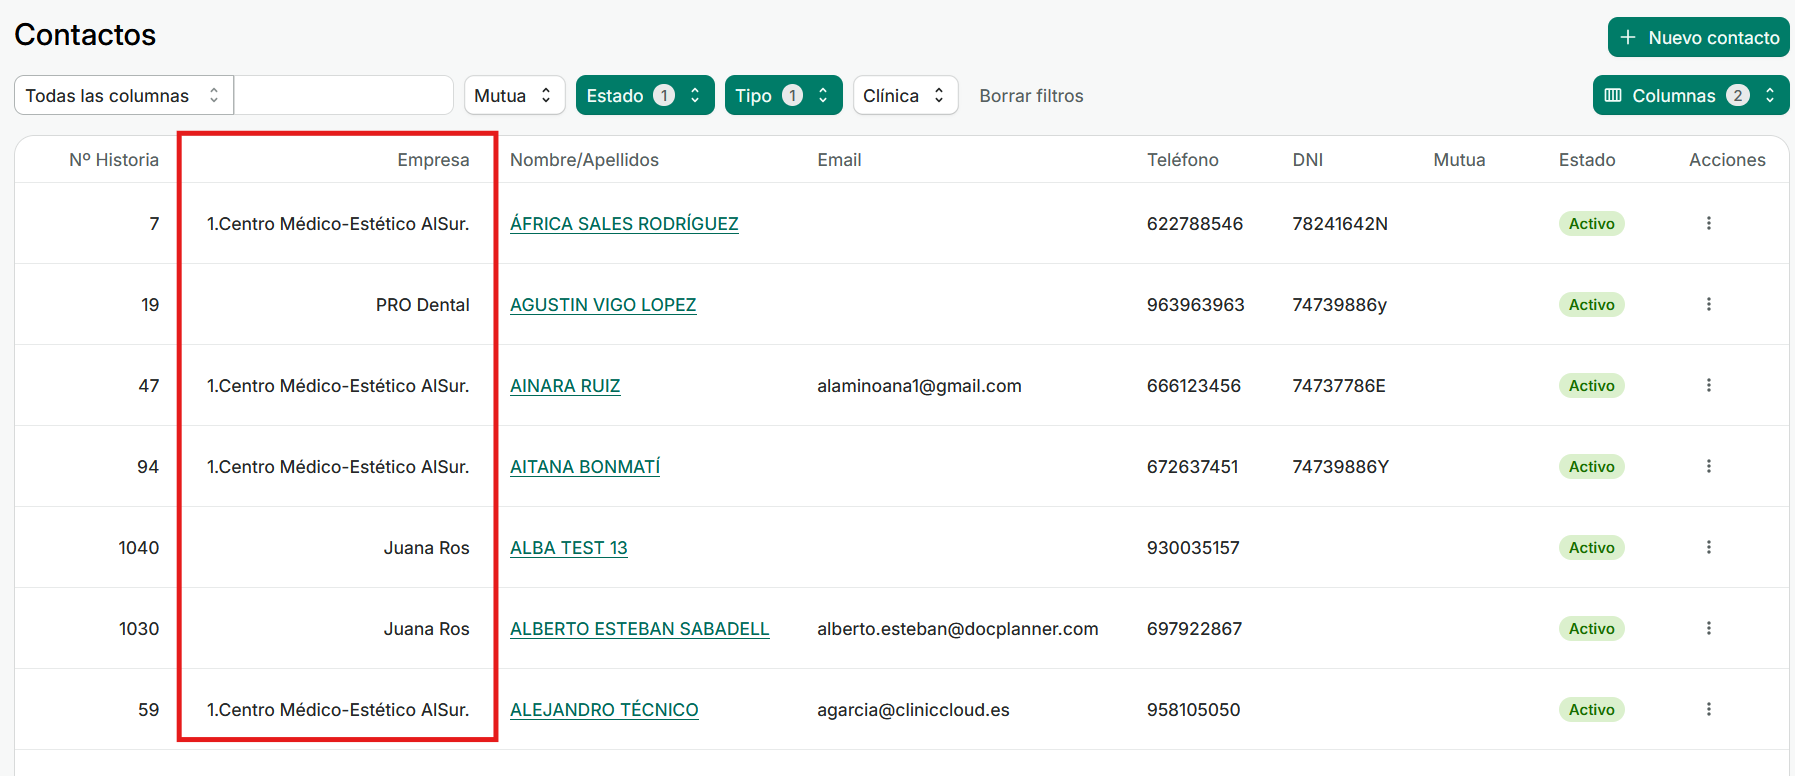Open row actions for AITANA BONMATÍ
Image resolution: width=1795 pixels, height=776 pixels.
tap(1708, 466)
